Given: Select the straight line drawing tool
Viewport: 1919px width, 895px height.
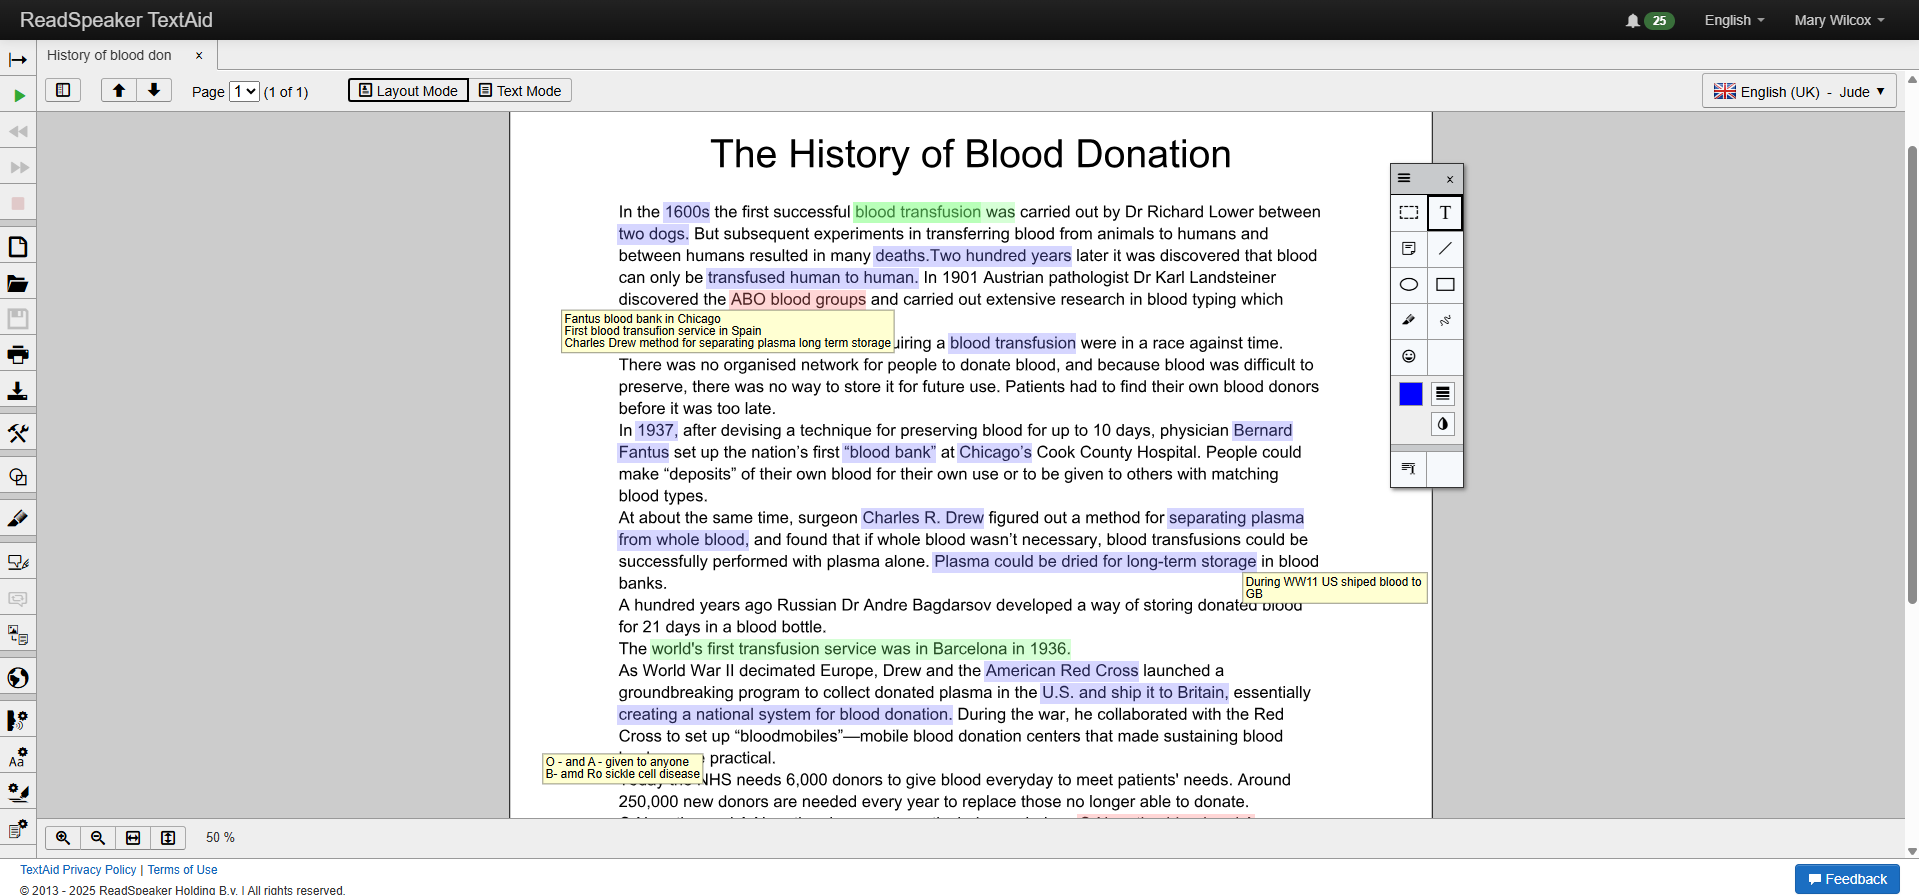Looking at the screenshot, I should 1444,249.
